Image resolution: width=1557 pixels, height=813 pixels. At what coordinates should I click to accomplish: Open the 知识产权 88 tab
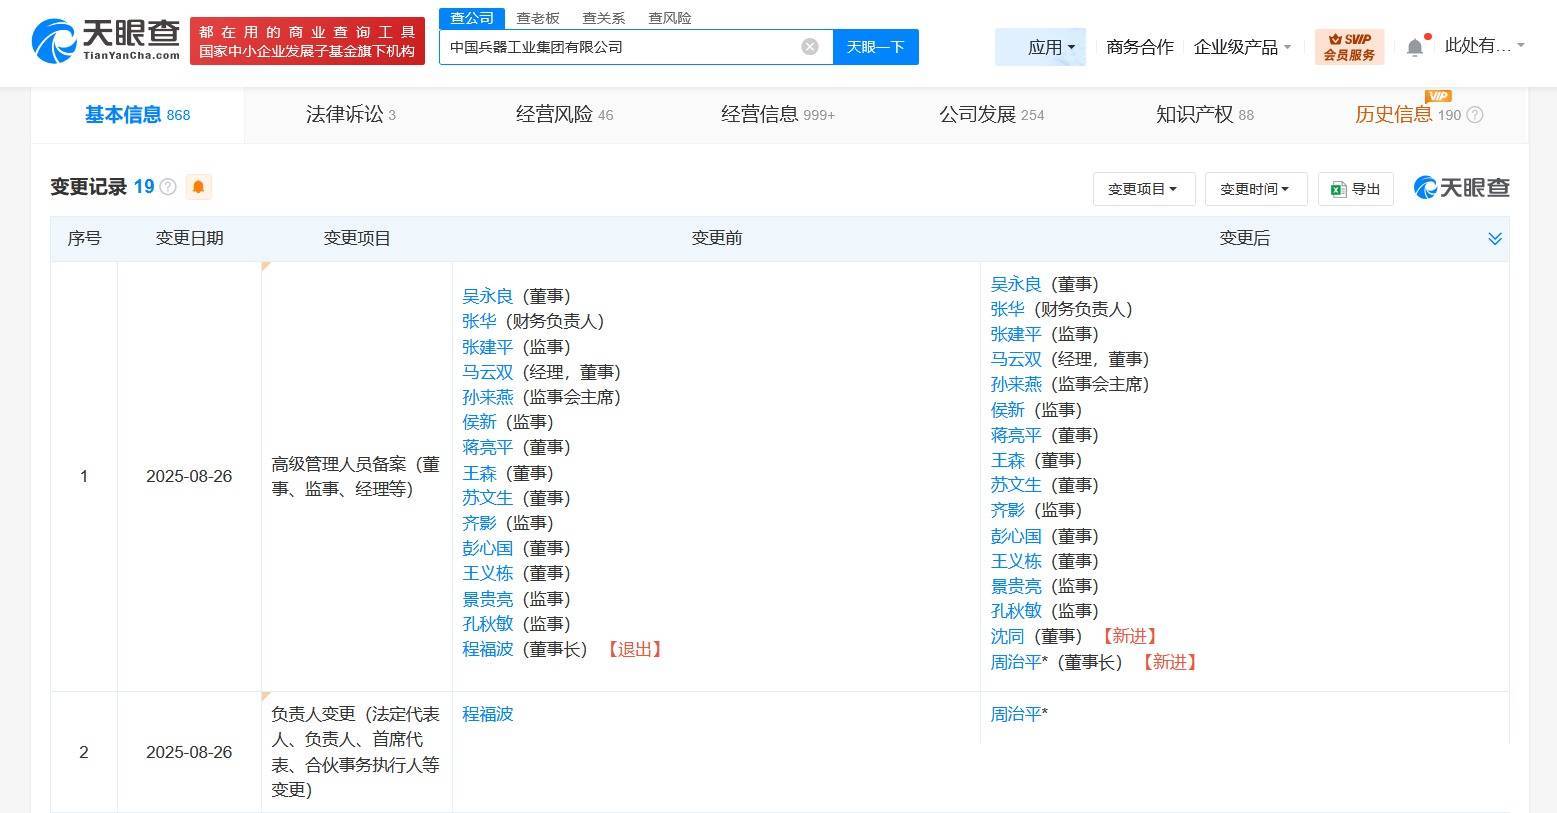click(x=1205, y=115)
